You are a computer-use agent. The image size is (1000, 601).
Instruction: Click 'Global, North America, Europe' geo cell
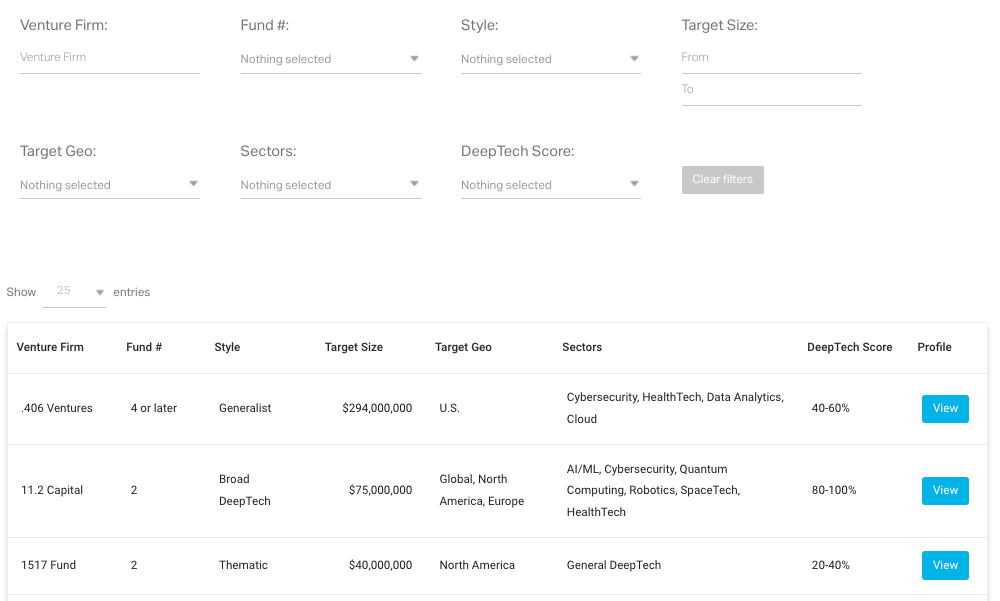point(482,490)
